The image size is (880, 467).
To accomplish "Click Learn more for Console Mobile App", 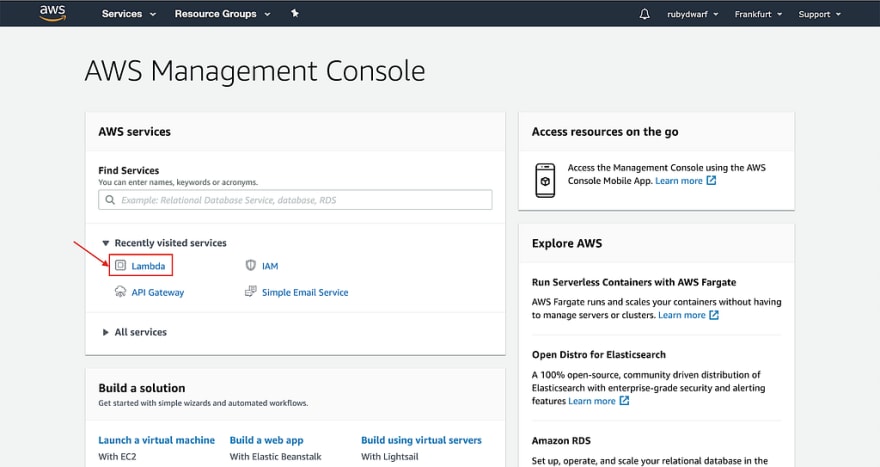I will [679, 181].
